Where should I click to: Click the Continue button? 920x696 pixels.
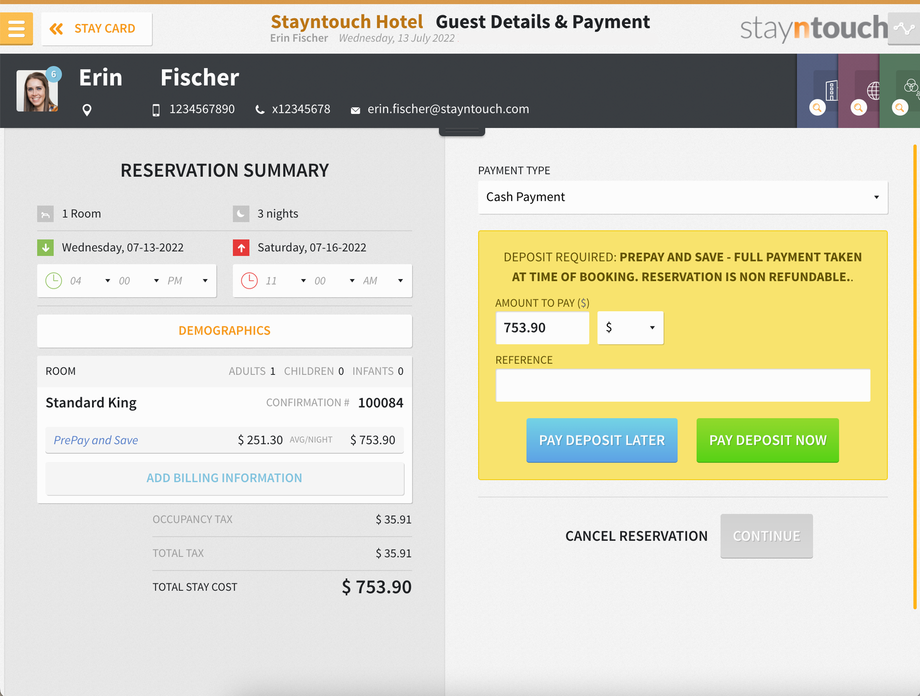(766, 536)
